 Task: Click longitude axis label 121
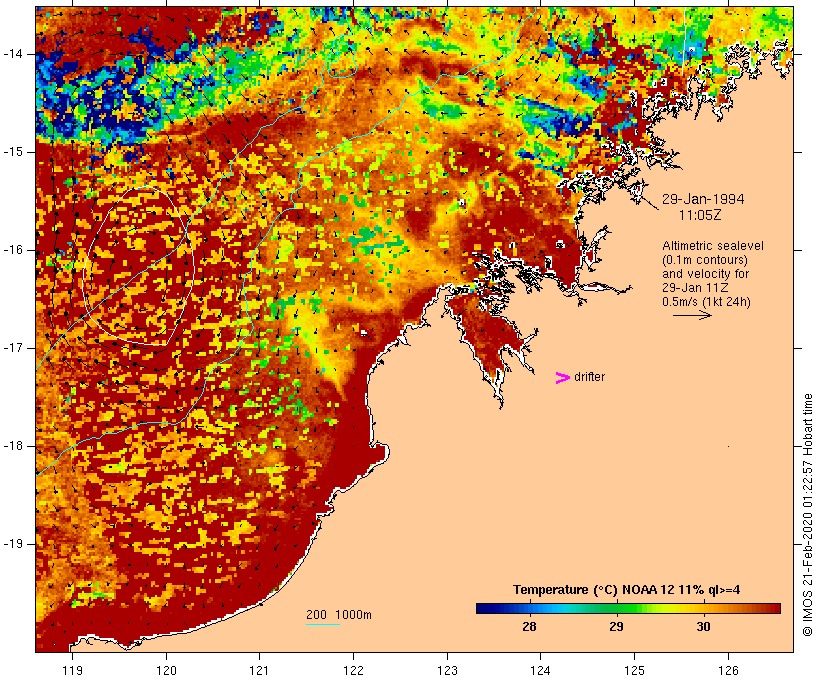260,670
